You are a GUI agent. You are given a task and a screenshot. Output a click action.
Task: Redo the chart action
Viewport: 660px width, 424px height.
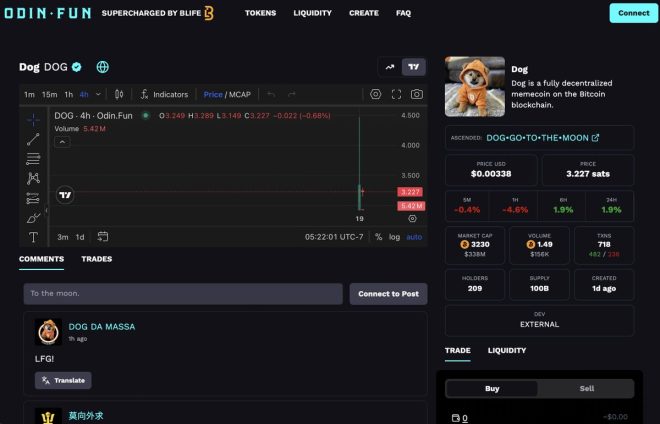pyautogui.click(x=292, y=94)
